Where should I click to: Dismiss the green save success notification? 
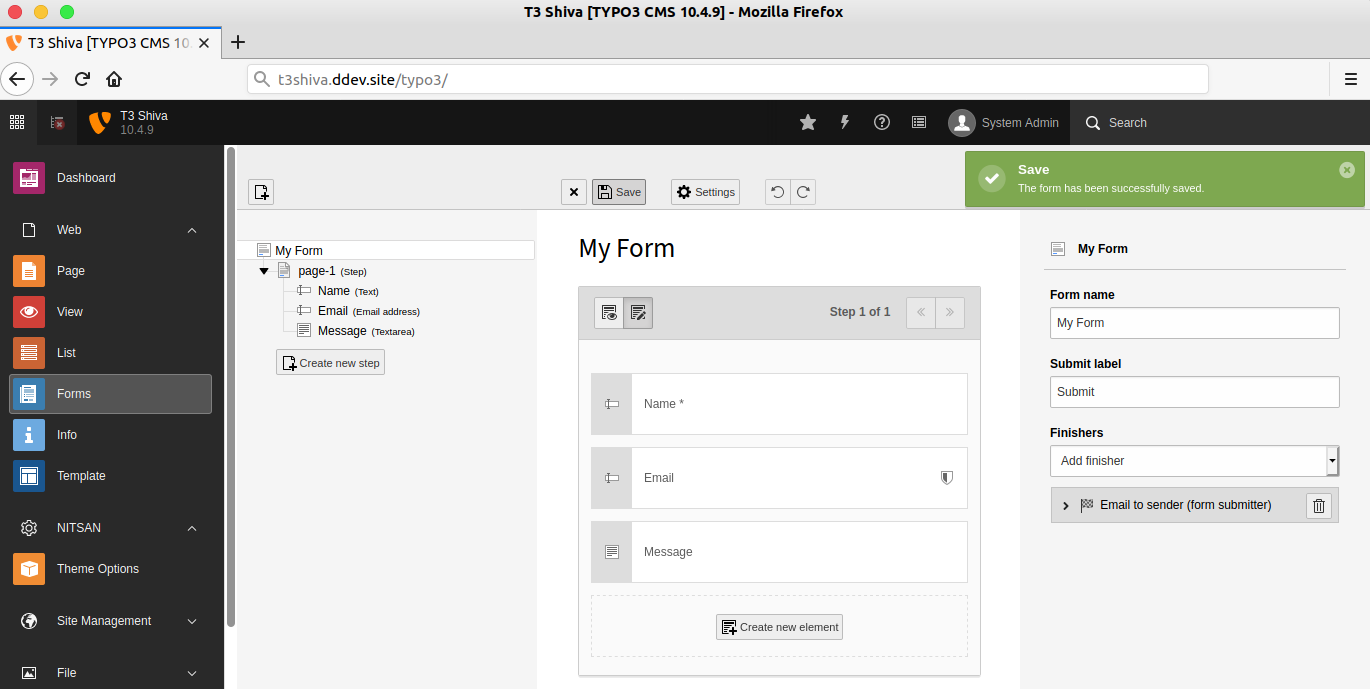(x=1347, y=169)
